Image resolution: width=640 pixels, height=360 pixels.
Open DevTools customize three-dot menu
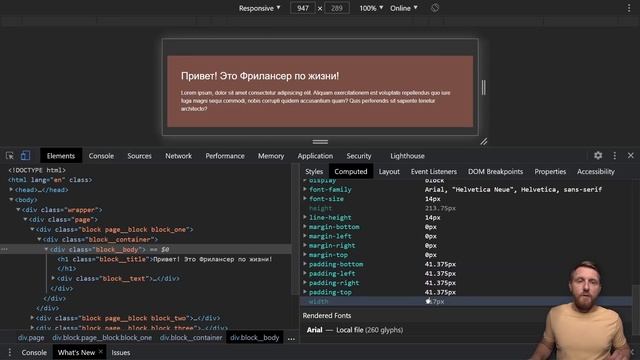pos(615,156)
